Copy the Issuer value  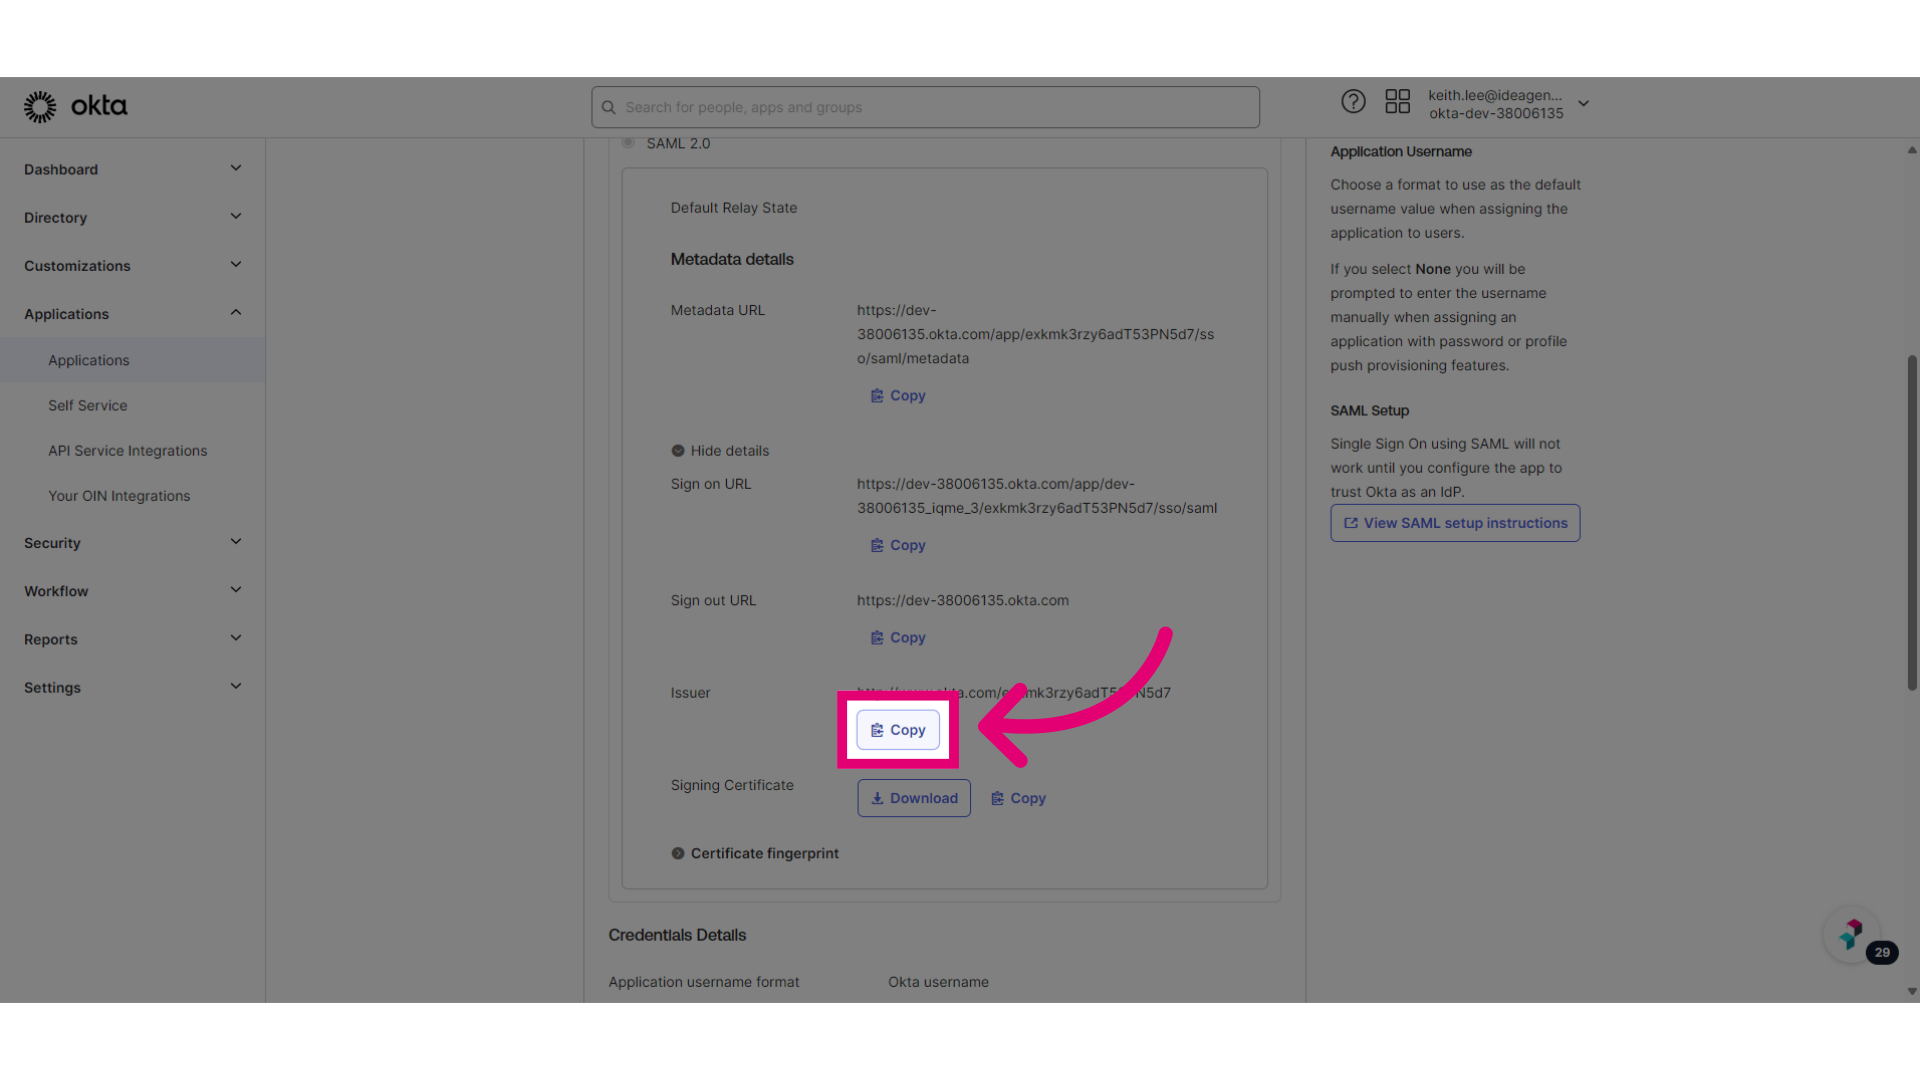(898, 730)
